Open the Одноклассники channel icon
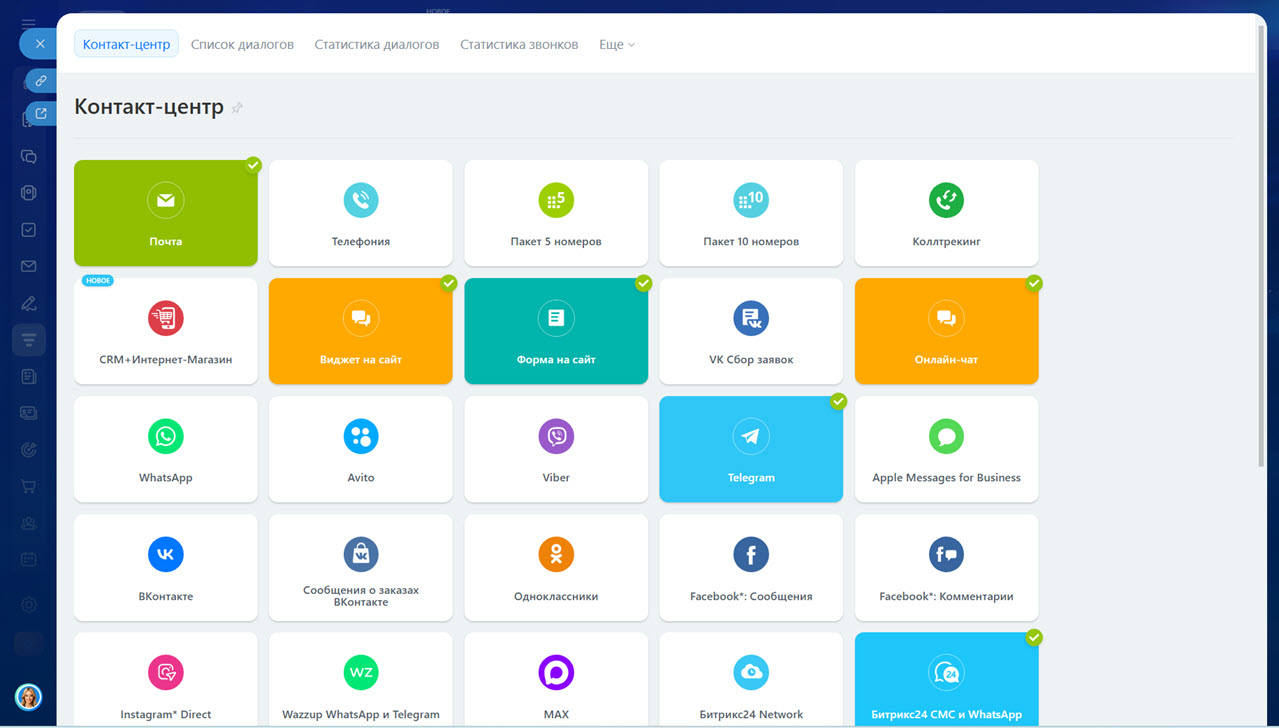This screenshot has height=728, width=1279. [556, 555]
